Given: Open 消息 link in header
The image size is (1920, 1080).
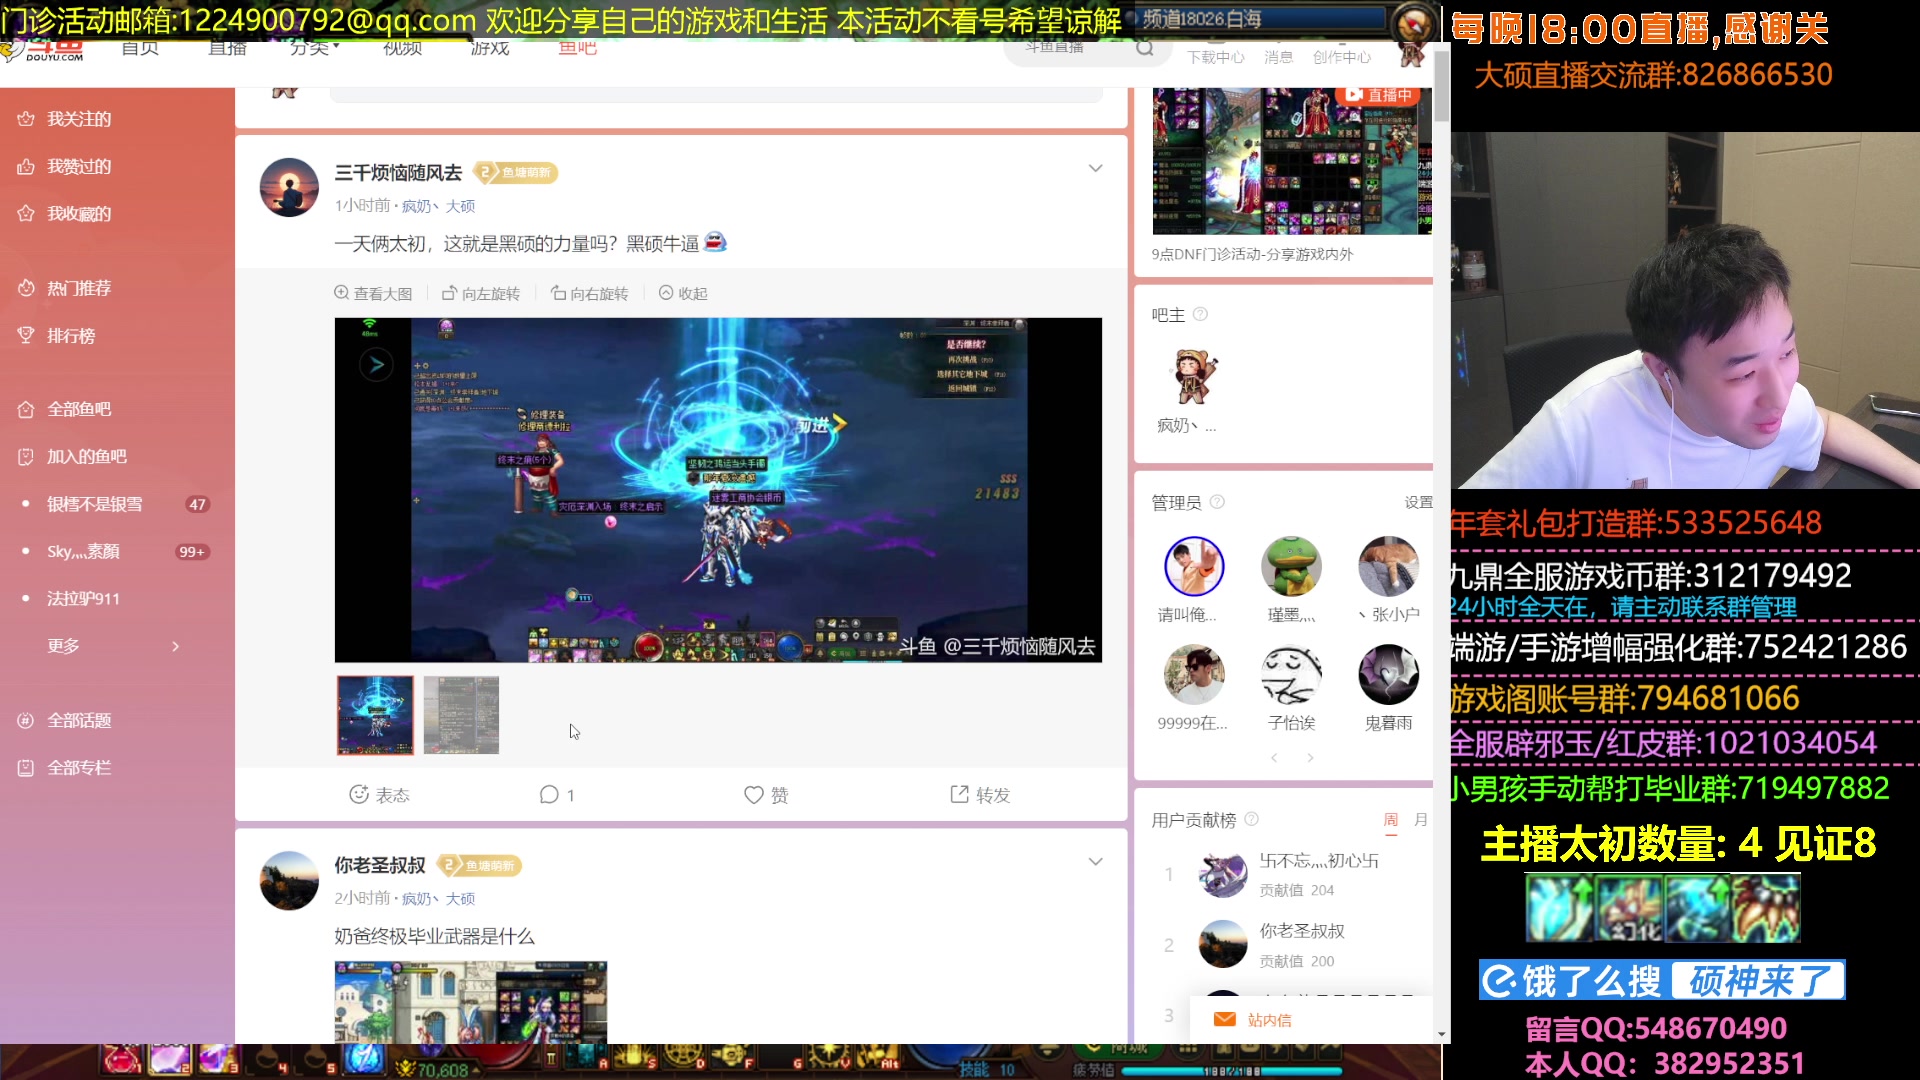Looking at the screenshot, I should 1278,57.
